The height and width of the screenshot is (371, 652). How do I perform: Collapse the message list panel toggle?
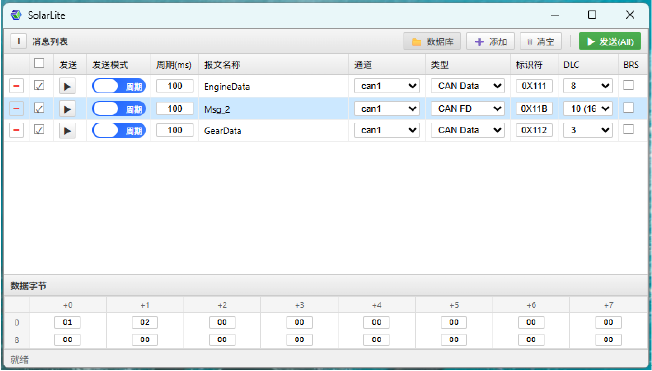click(x=18, y=41)
